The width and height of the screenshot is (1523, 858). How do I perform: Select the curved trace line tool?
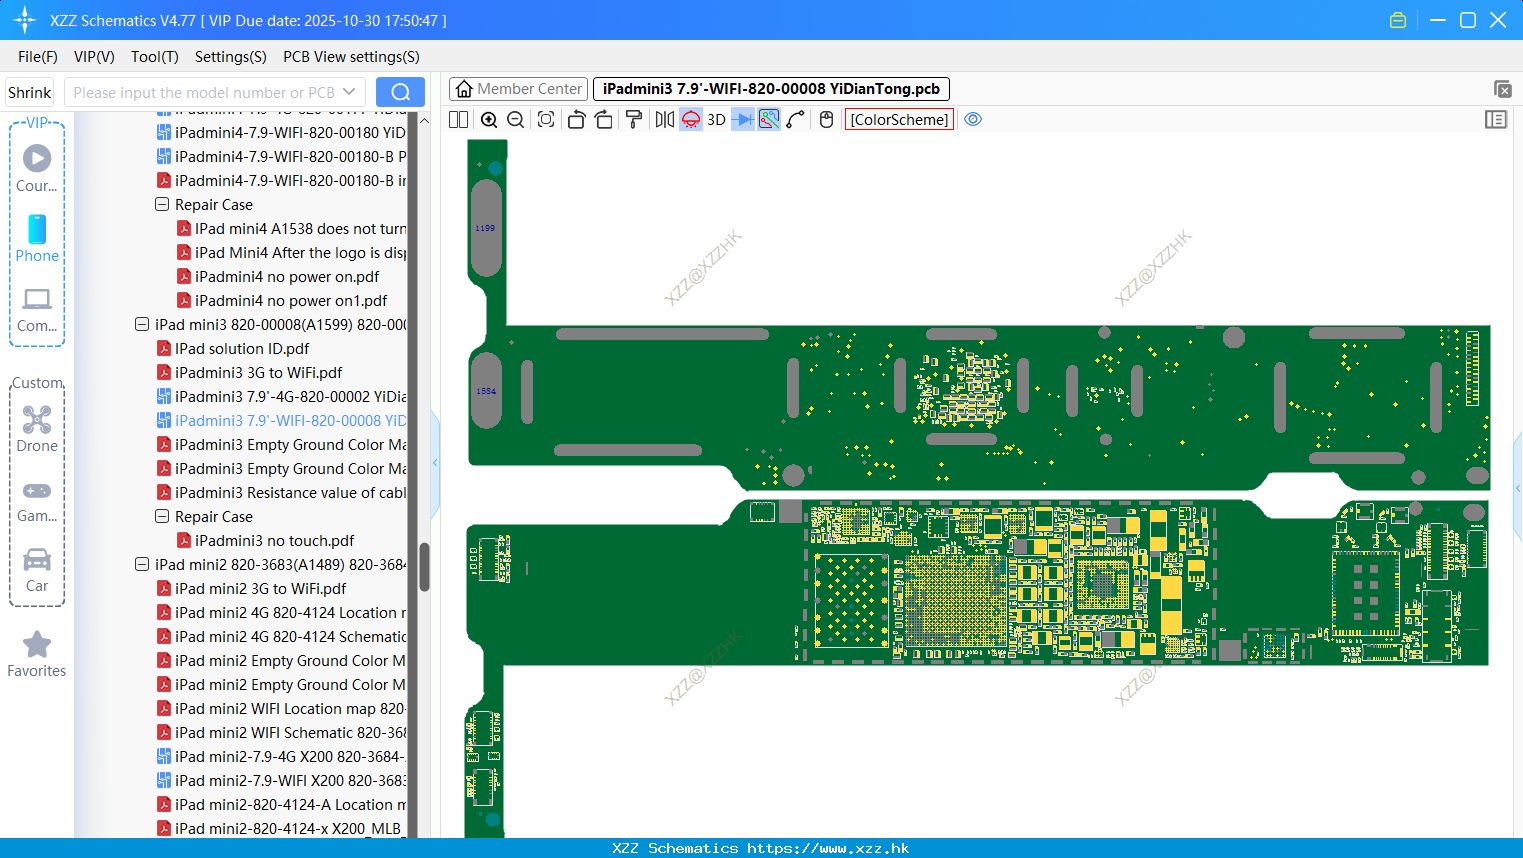[x=796, y=120]
